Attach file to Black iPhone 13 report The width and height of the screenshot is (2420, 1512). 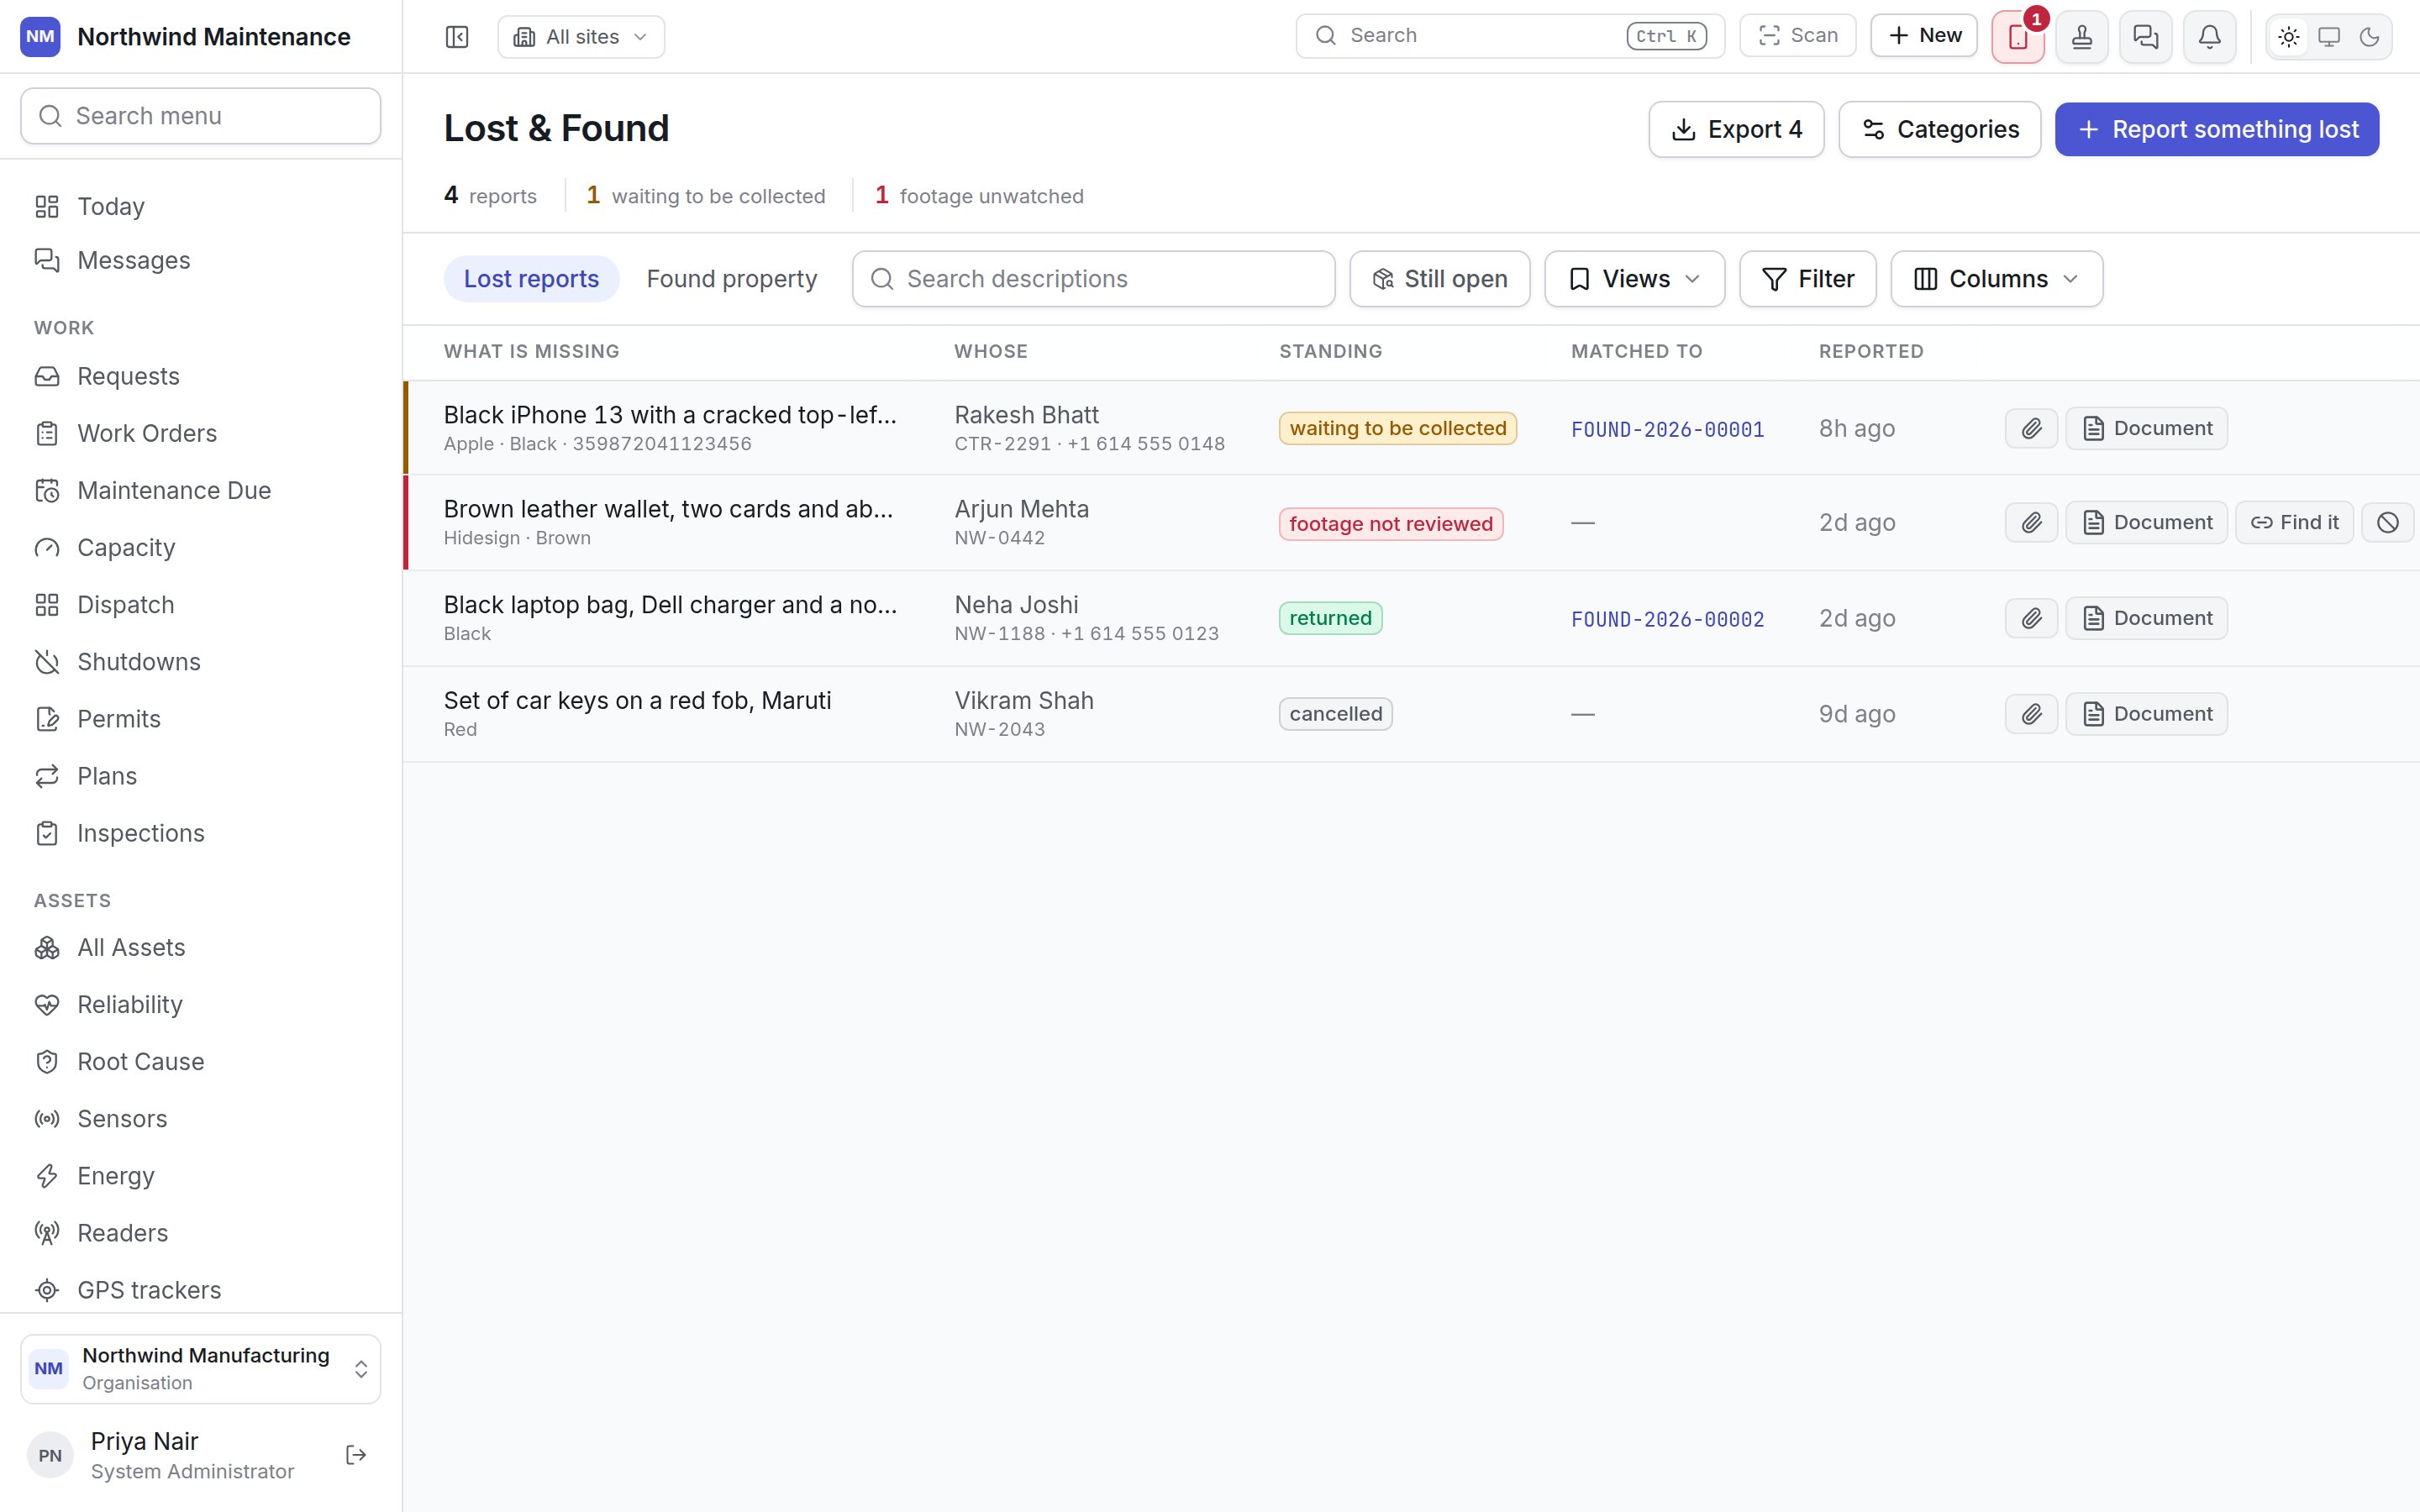pos(2031,428)
